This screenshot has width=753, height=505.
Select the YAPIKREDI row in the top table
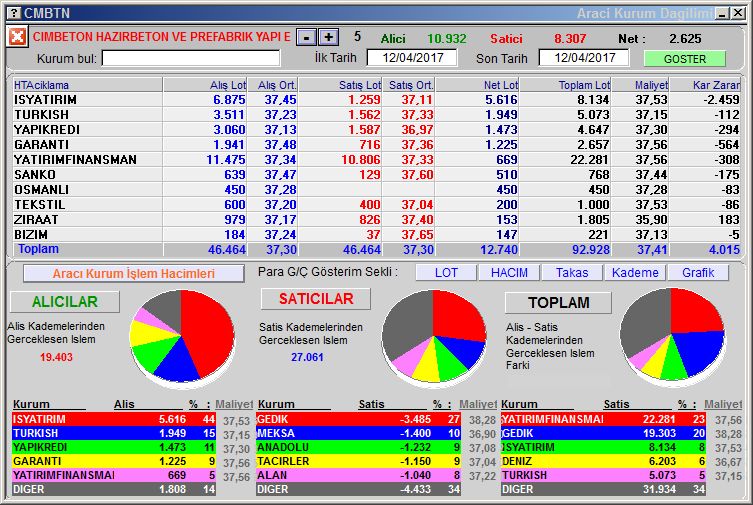pos(376,130)
